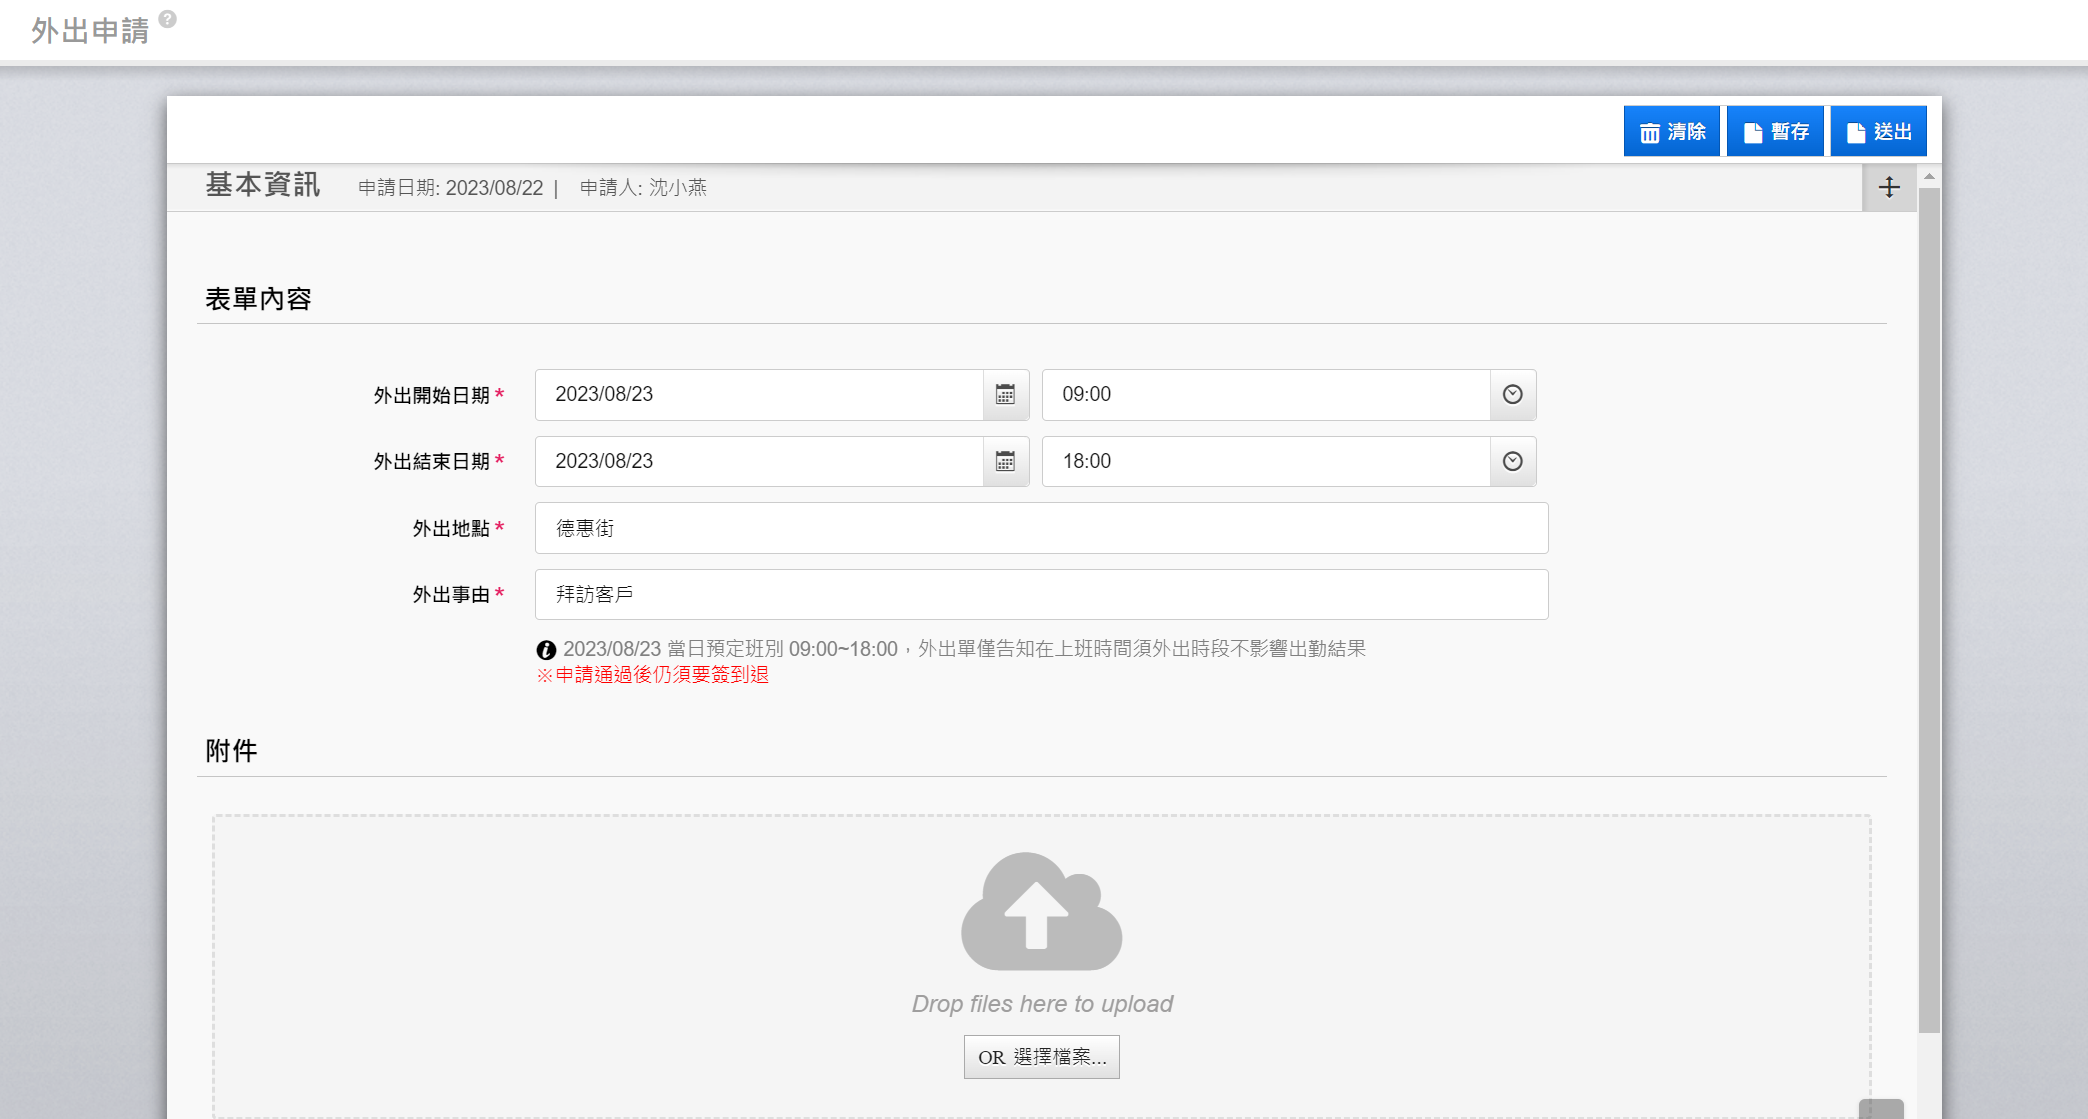Open the start date calendar picker
This screenshot has width=2088, height=1119.
1005,395
